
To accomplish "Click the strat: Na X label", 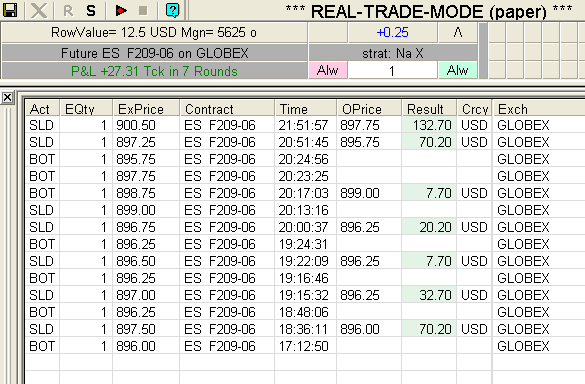I will [393, 53].
